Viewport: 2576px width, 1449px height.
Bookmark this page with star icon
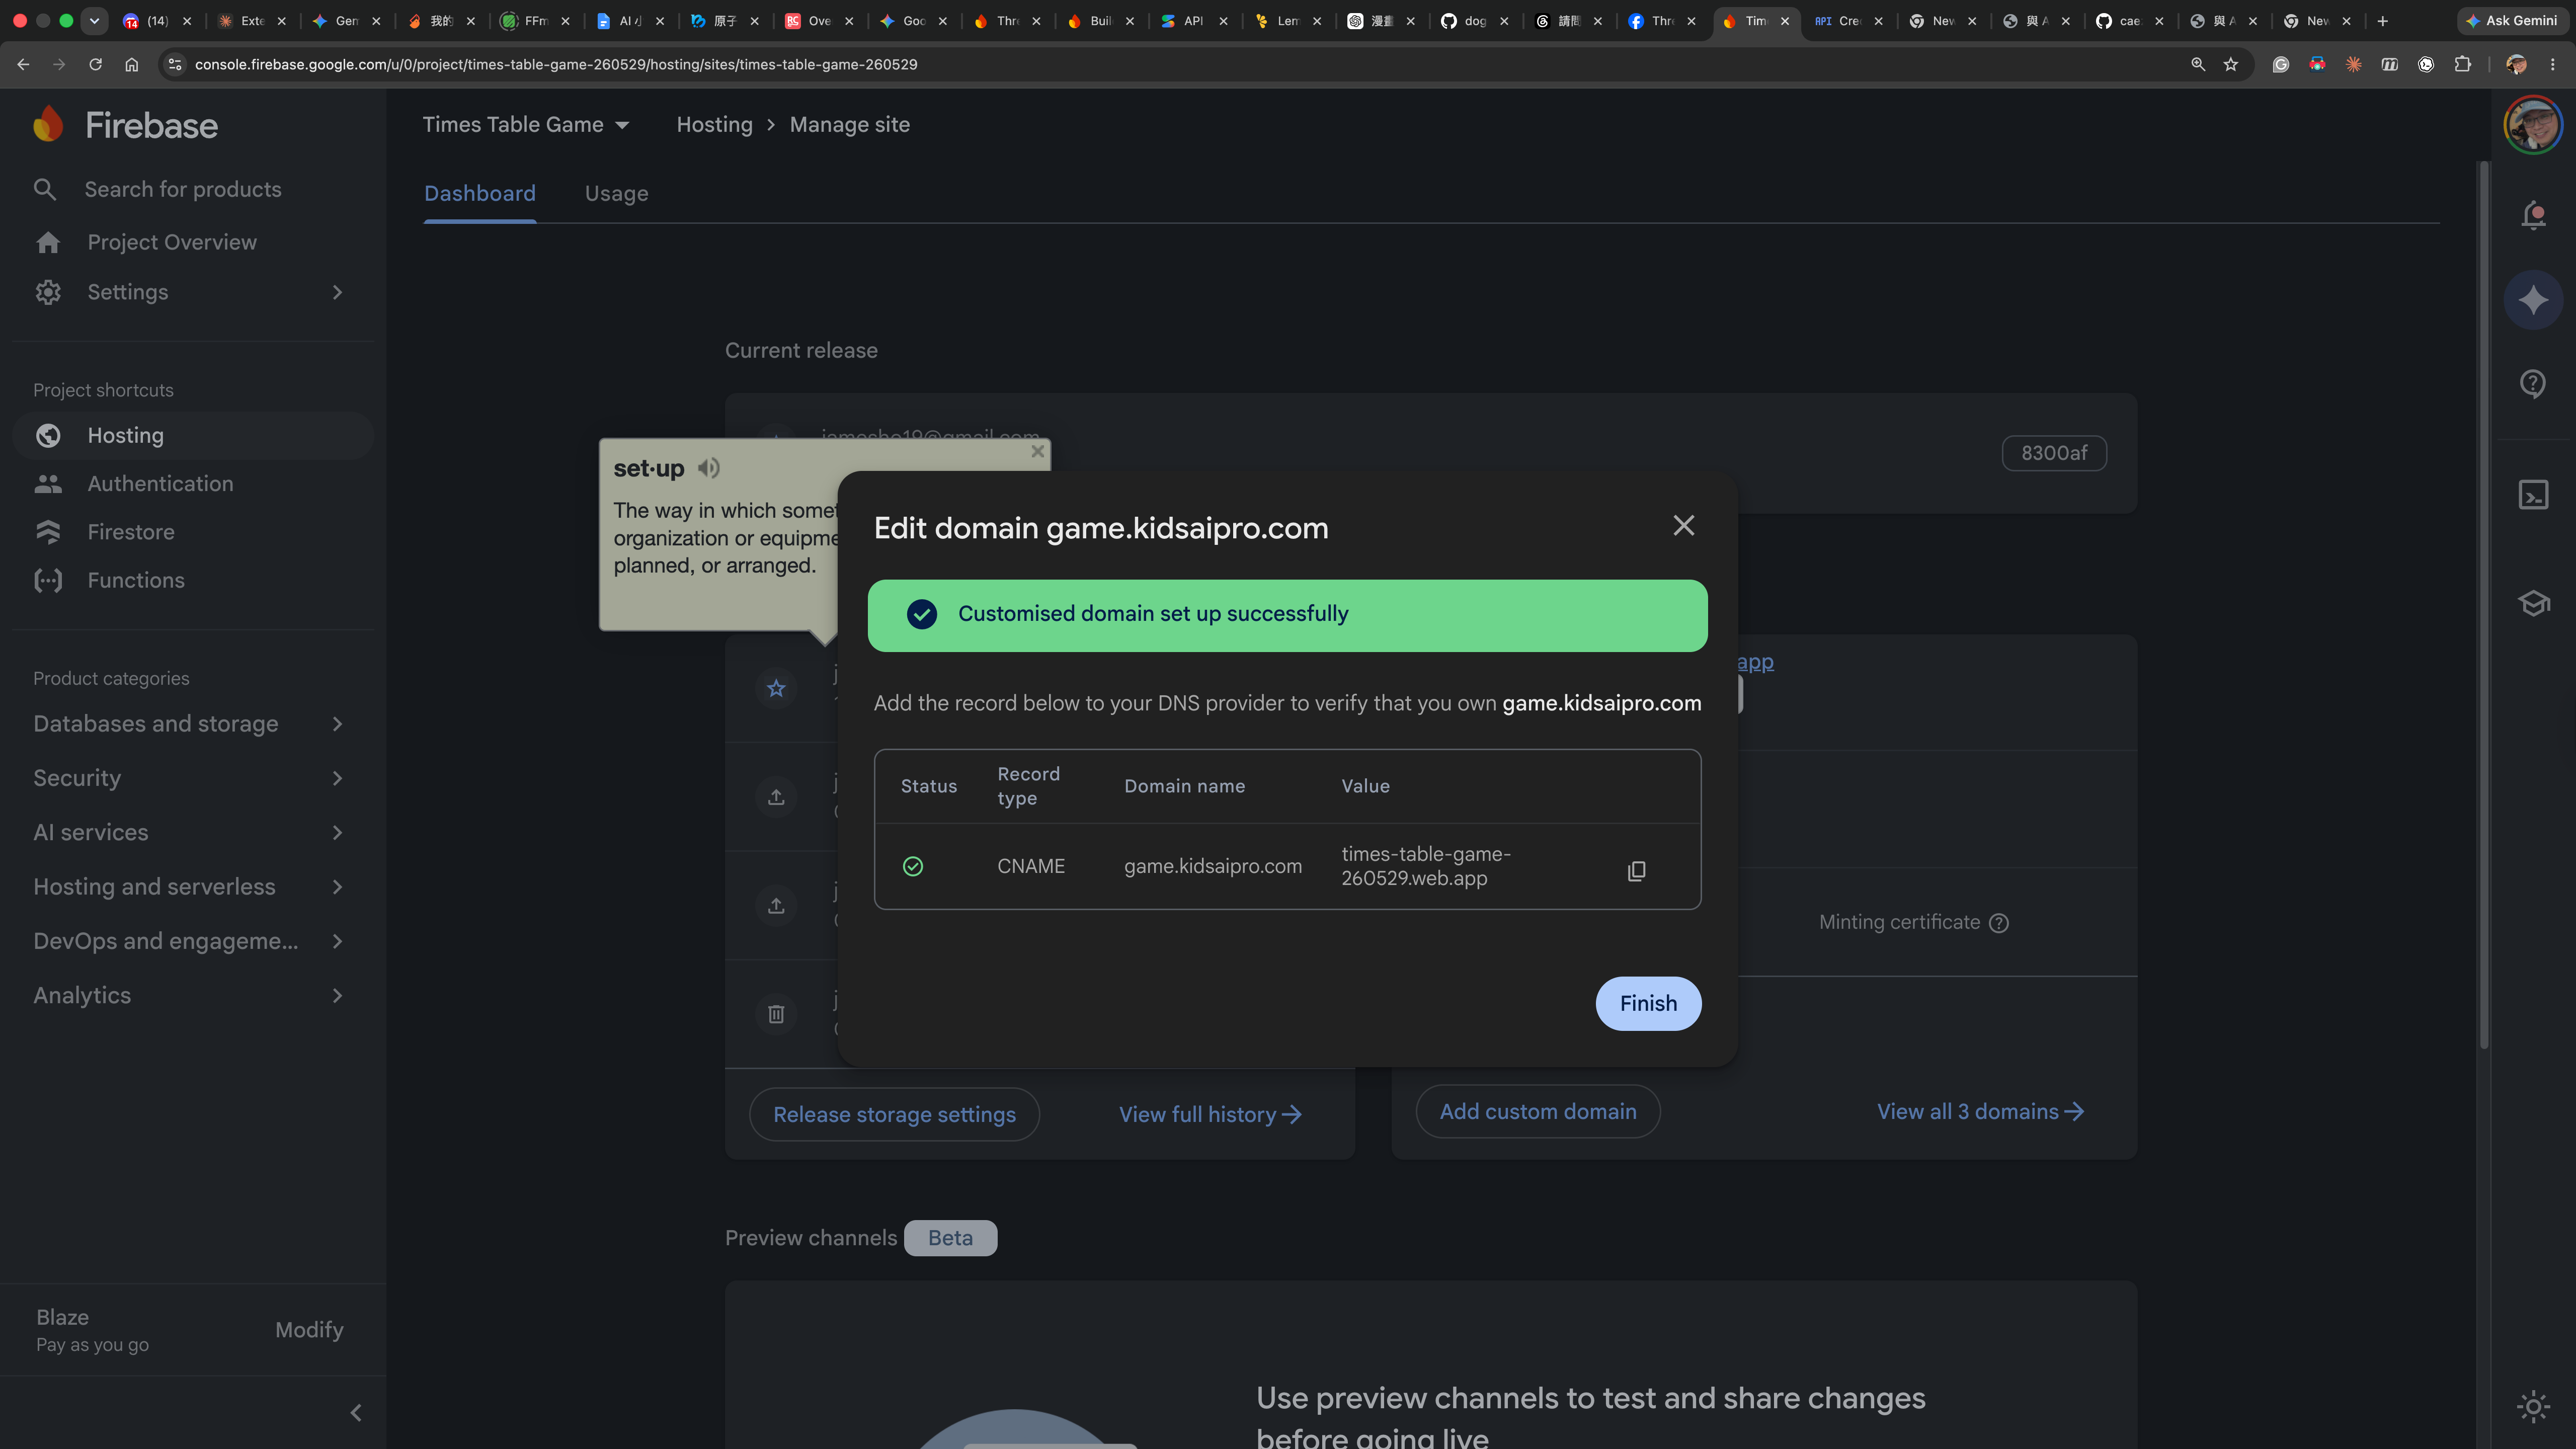click(x=2230, y=64)
